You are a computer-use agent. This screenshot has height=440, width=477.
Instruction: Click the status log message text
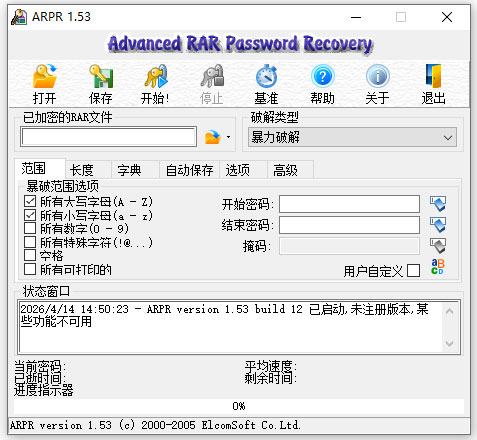pos(224,315)
